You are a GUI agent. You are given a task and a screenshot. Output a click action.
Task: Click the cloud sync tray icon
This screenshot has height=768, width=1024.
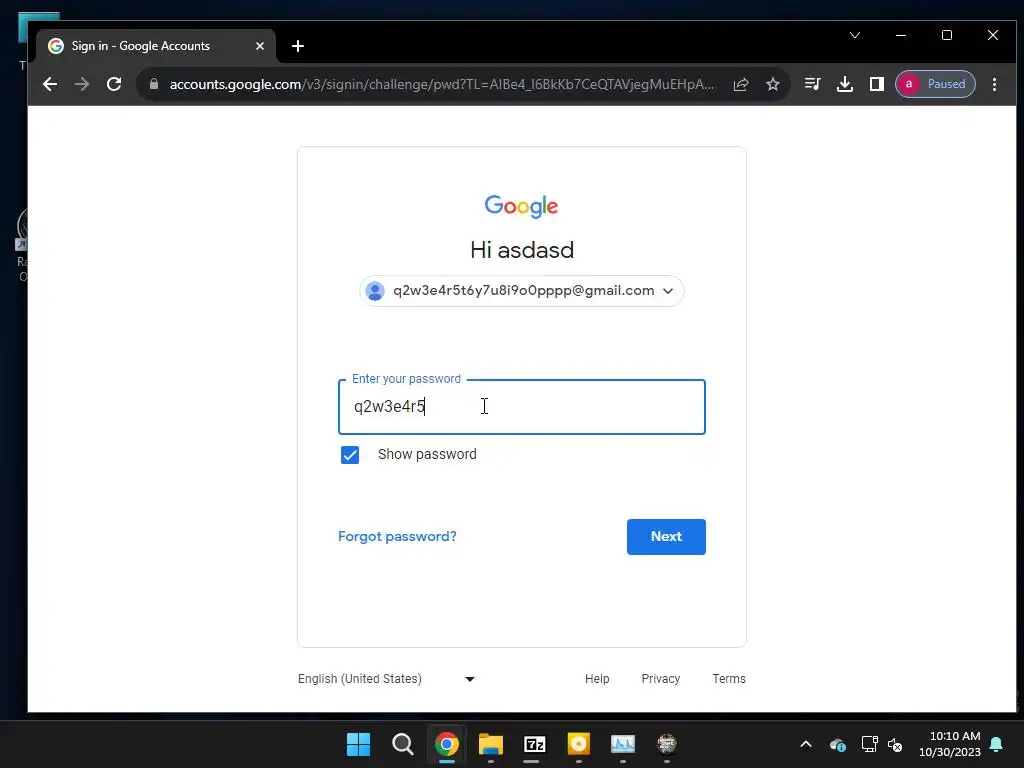point(837,744)
